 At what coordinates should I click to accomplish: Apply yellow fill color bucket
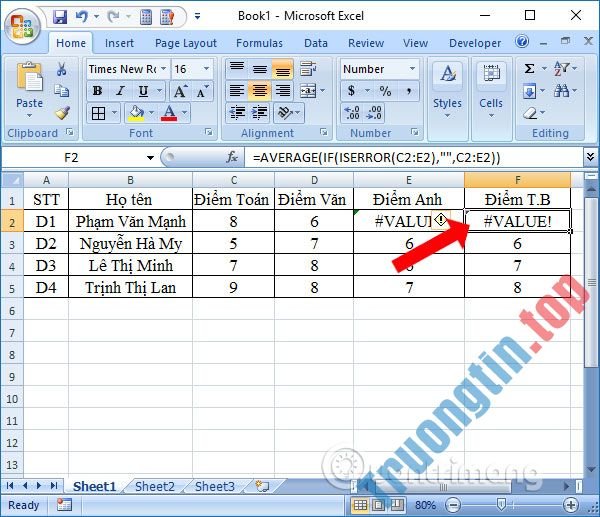tap(137, 113)
